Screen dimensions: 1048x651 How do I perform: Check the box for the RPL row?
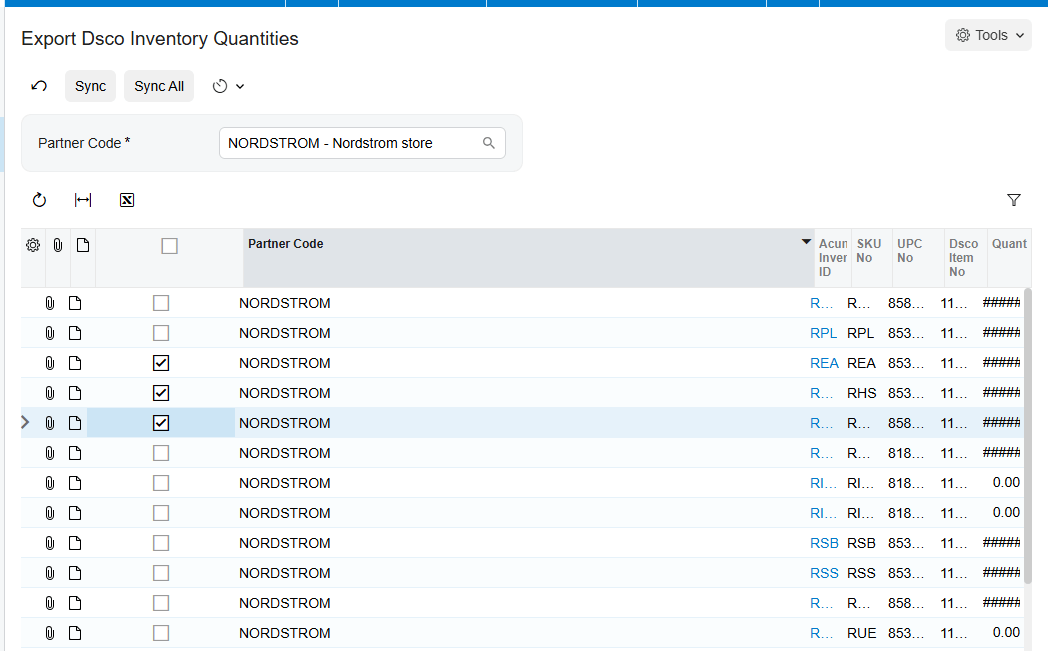pyautogui.click(x=161, y=333)
